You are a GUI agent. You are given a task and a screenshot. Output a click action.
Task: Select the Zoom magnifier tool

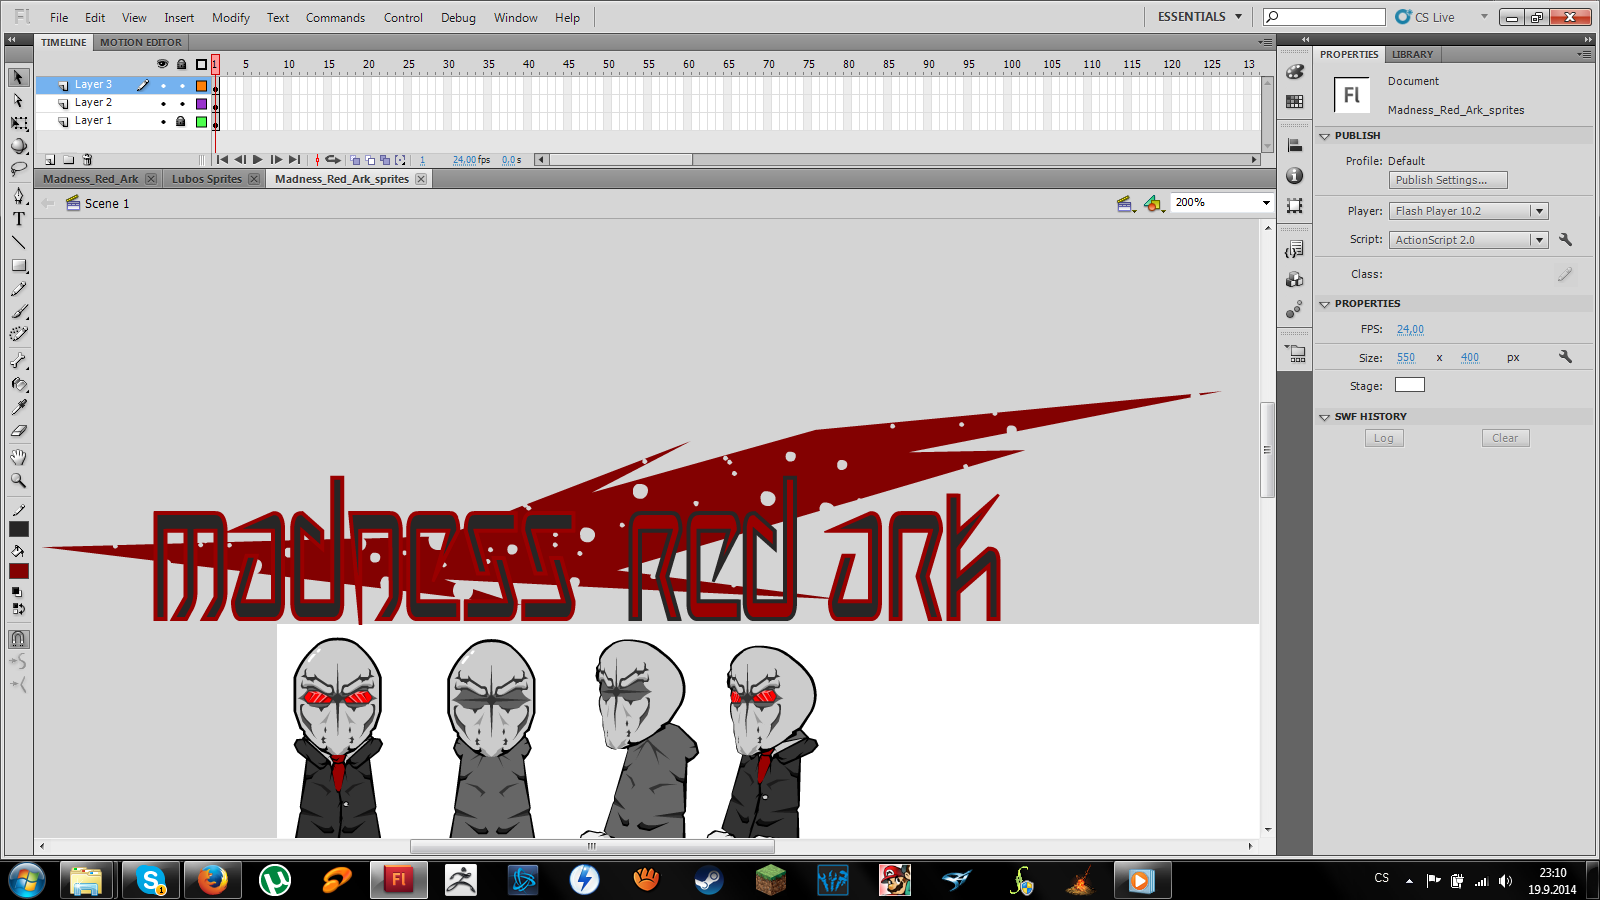(x=18, y=480)
